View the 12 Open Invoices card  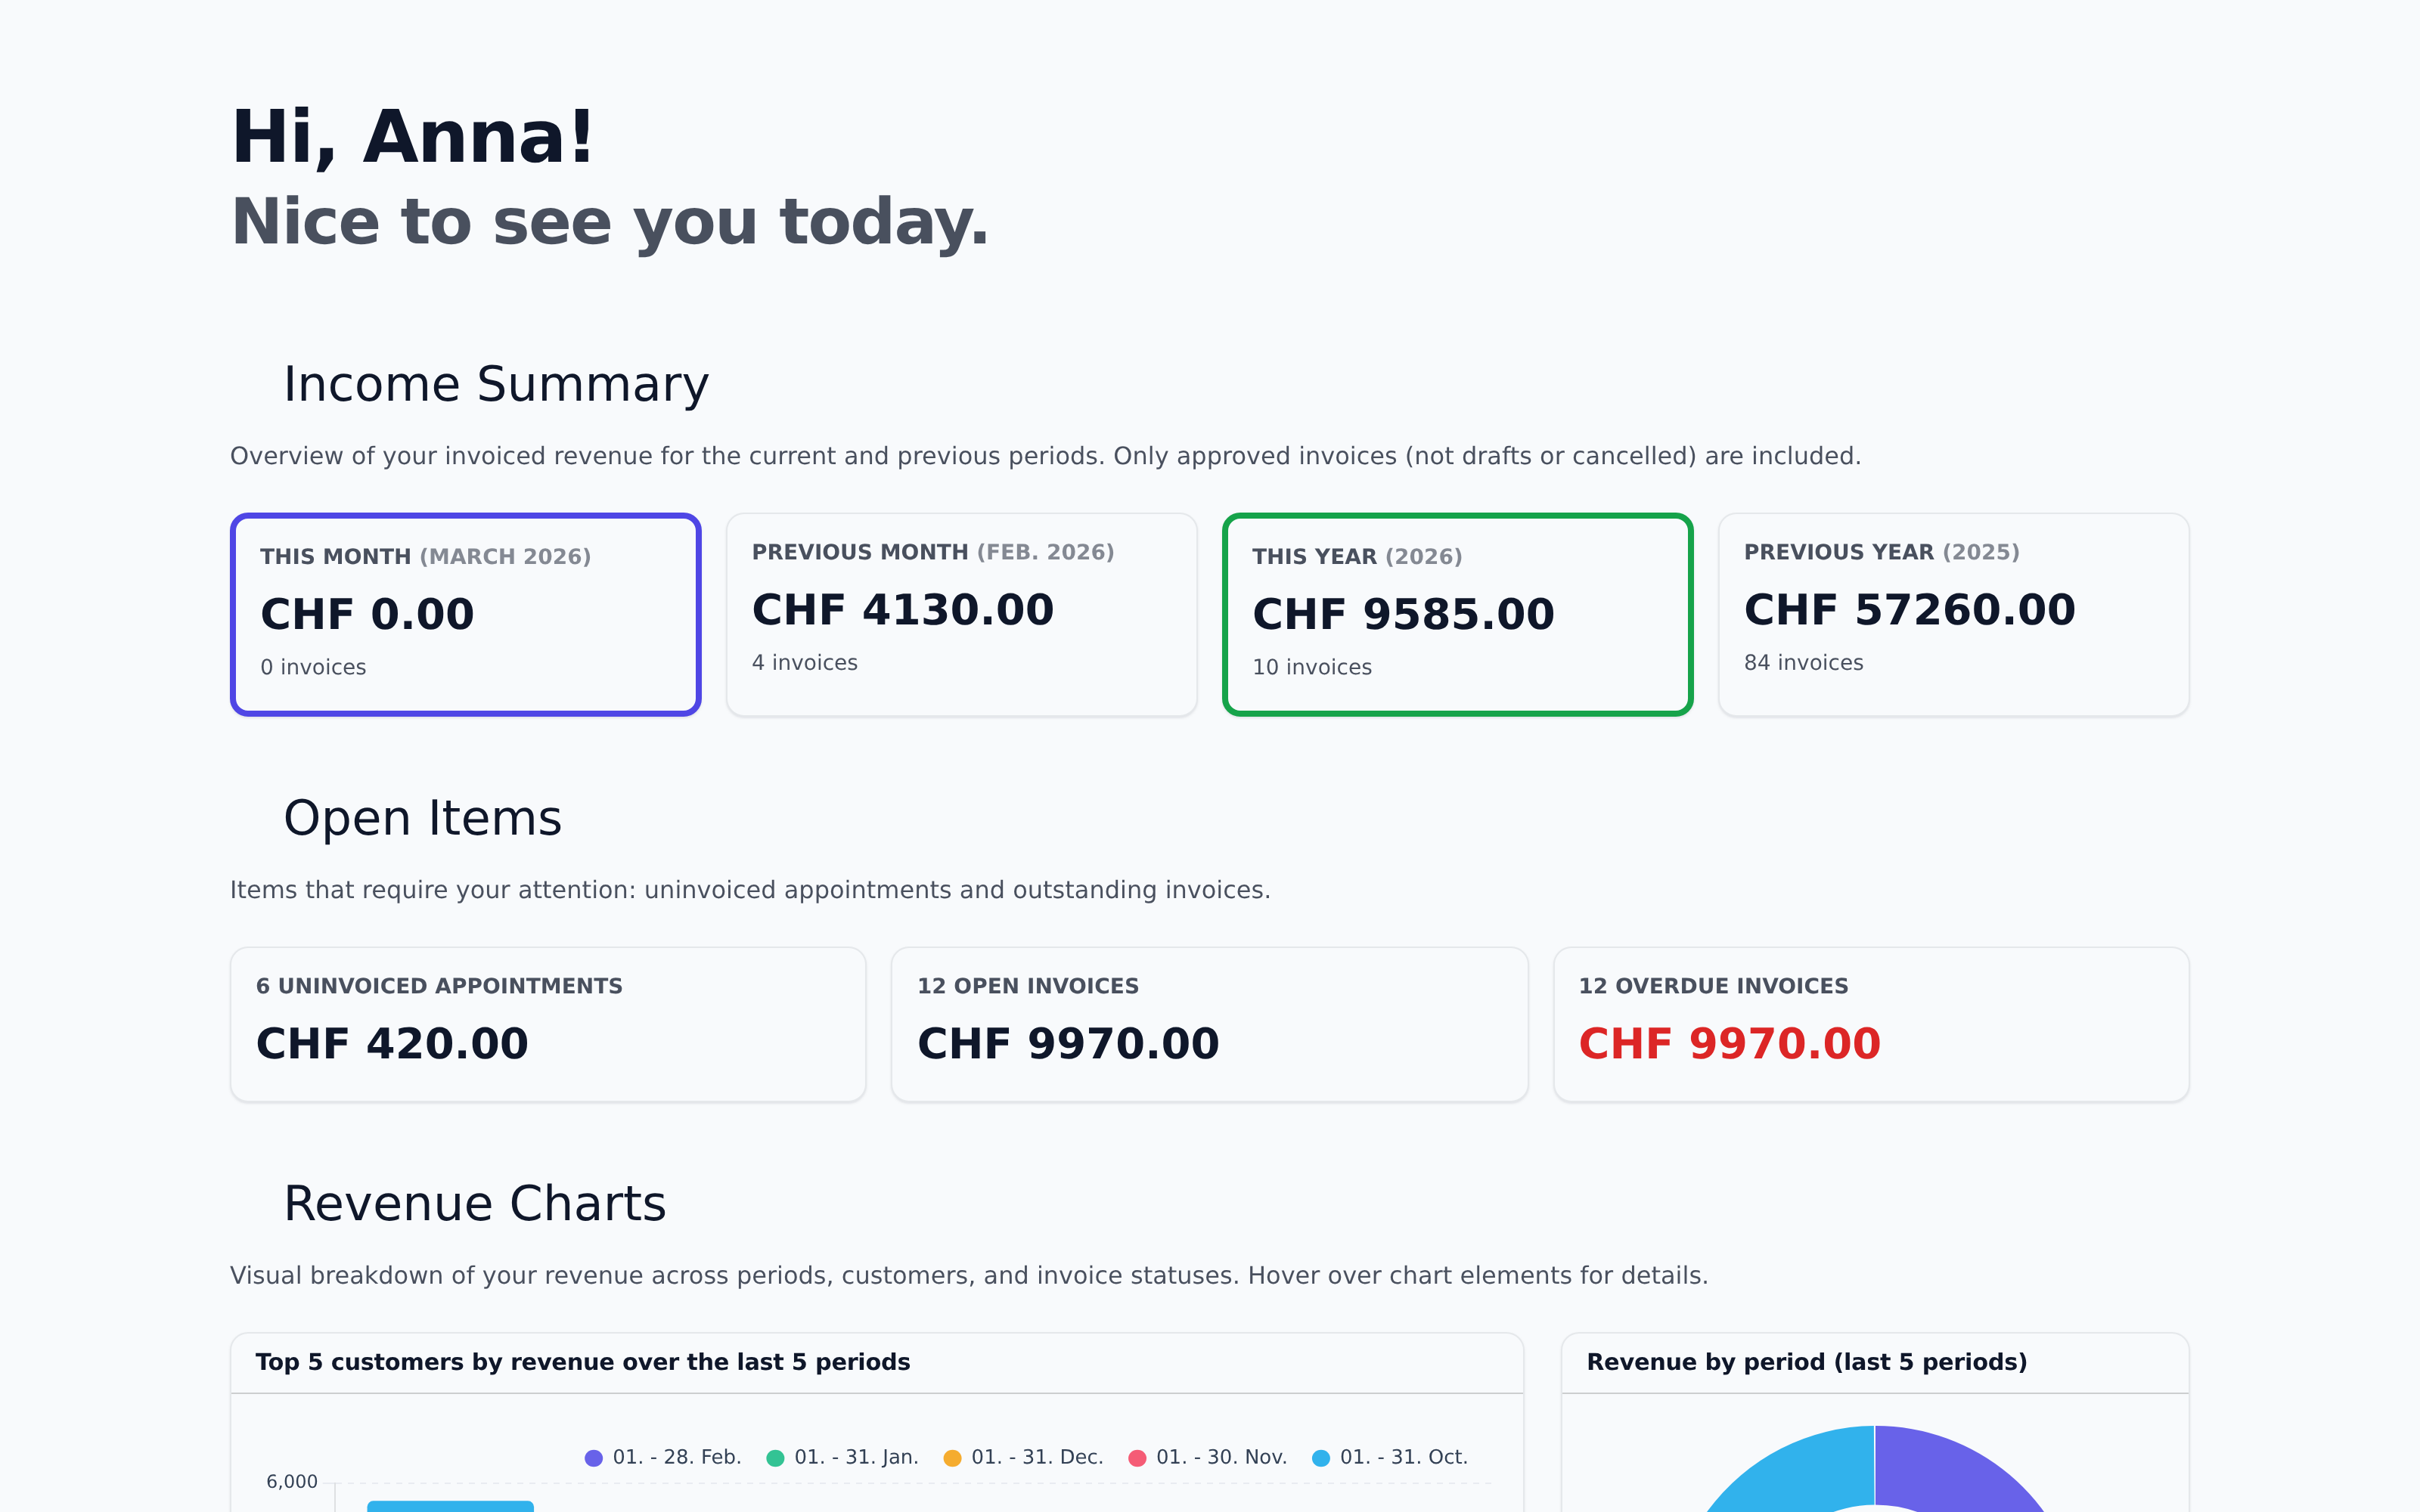pyautogui.click(x=1209, y=1024)
